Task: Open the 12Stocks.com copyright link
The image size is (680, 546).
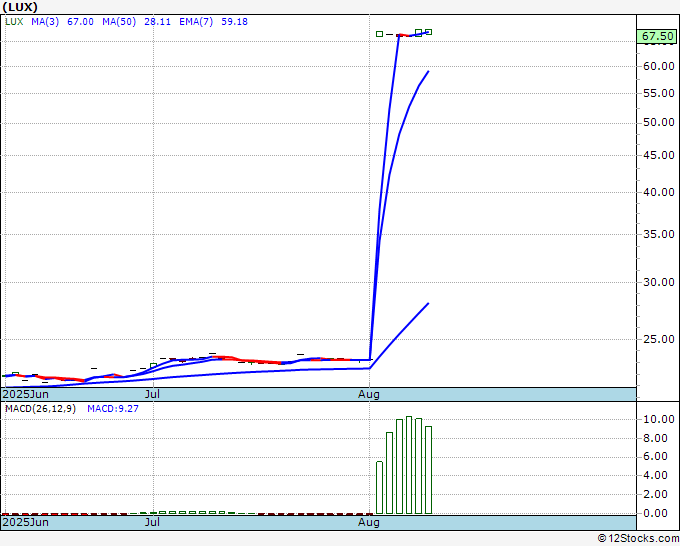Action: point(638,539)
